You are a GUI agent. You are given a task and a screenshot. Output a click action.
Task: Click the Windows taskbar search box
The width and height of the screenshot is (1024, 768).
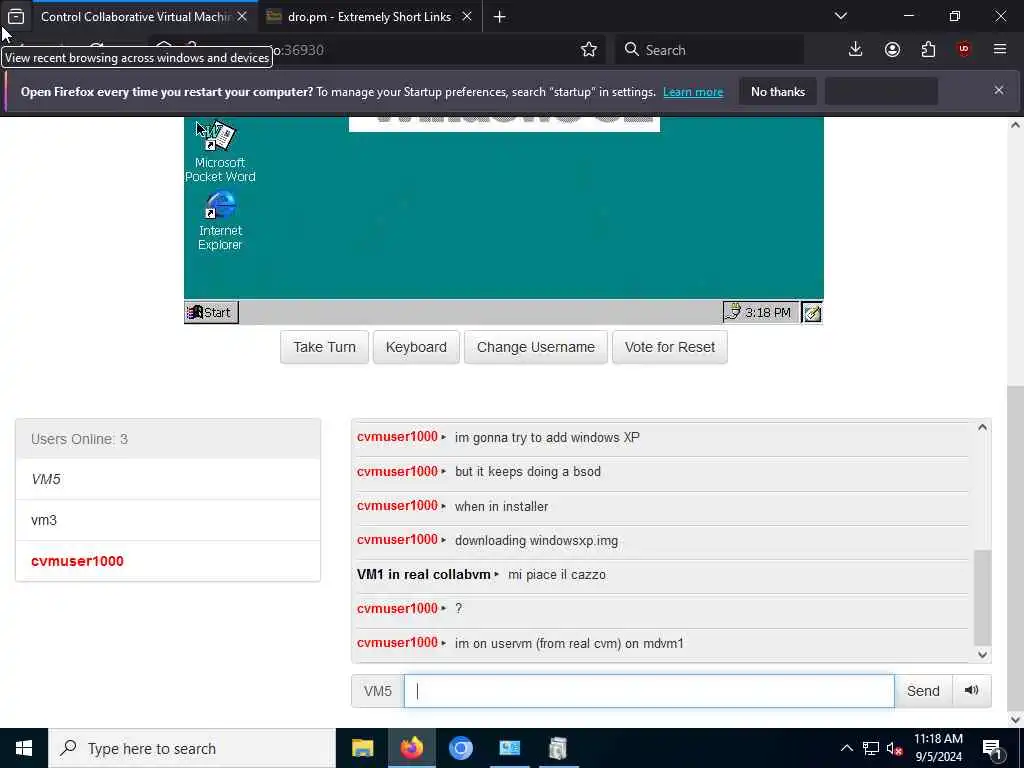(191, 748)
